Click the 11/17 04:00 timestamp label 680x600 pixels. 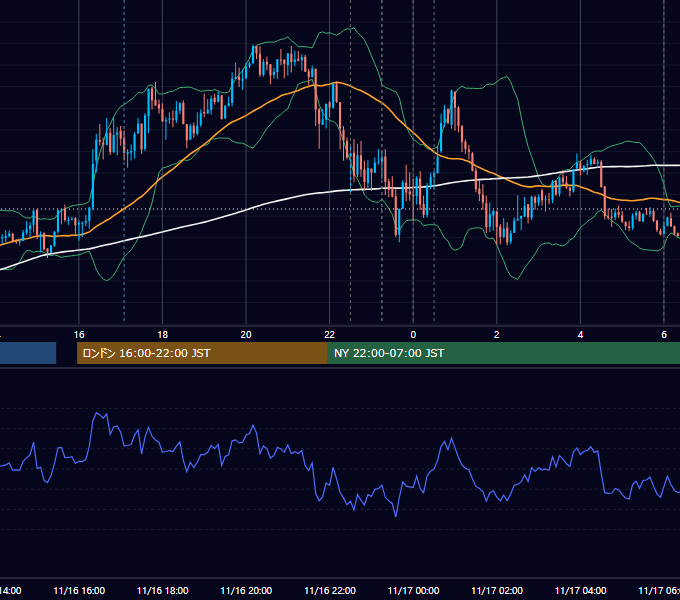pyautogui.click(x=580, y=590)
